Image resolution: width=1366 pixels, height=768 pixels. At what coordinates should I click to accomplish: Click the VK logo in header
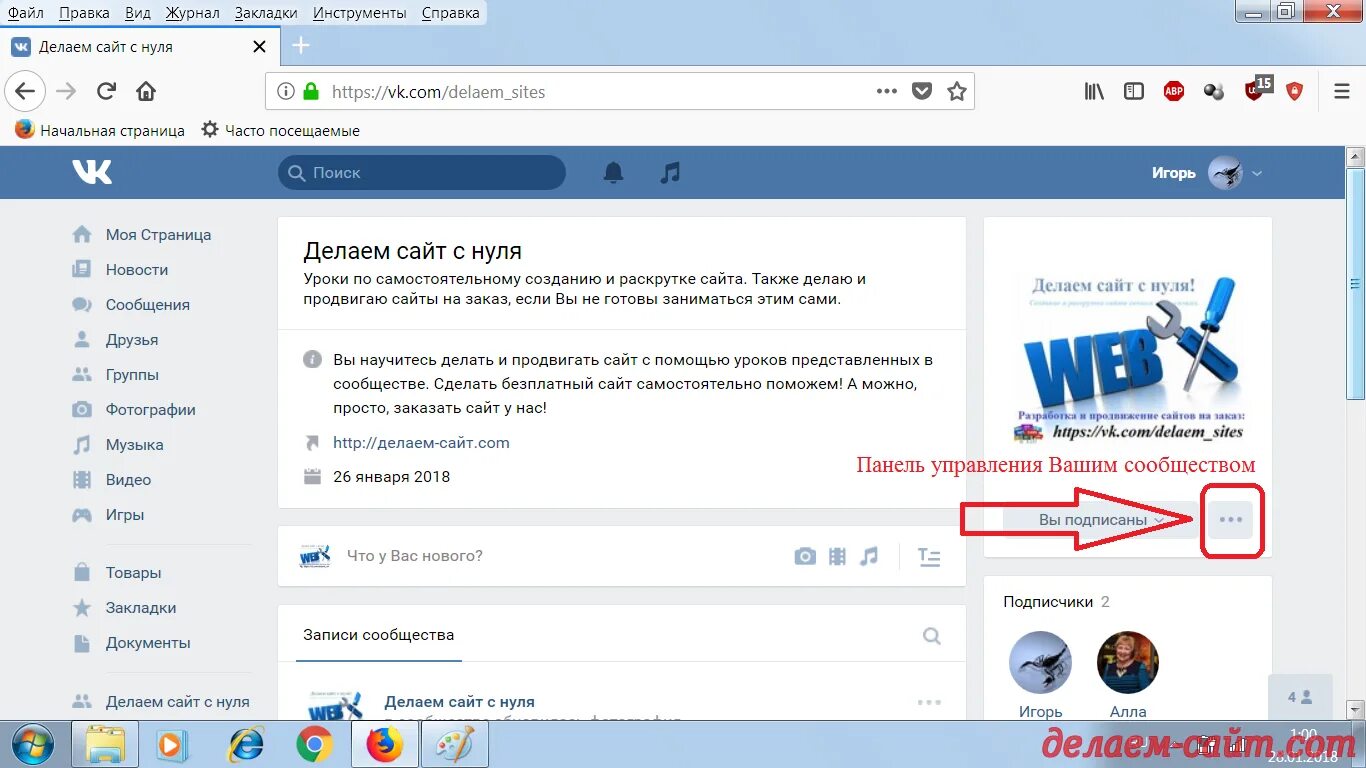point(92,172)
